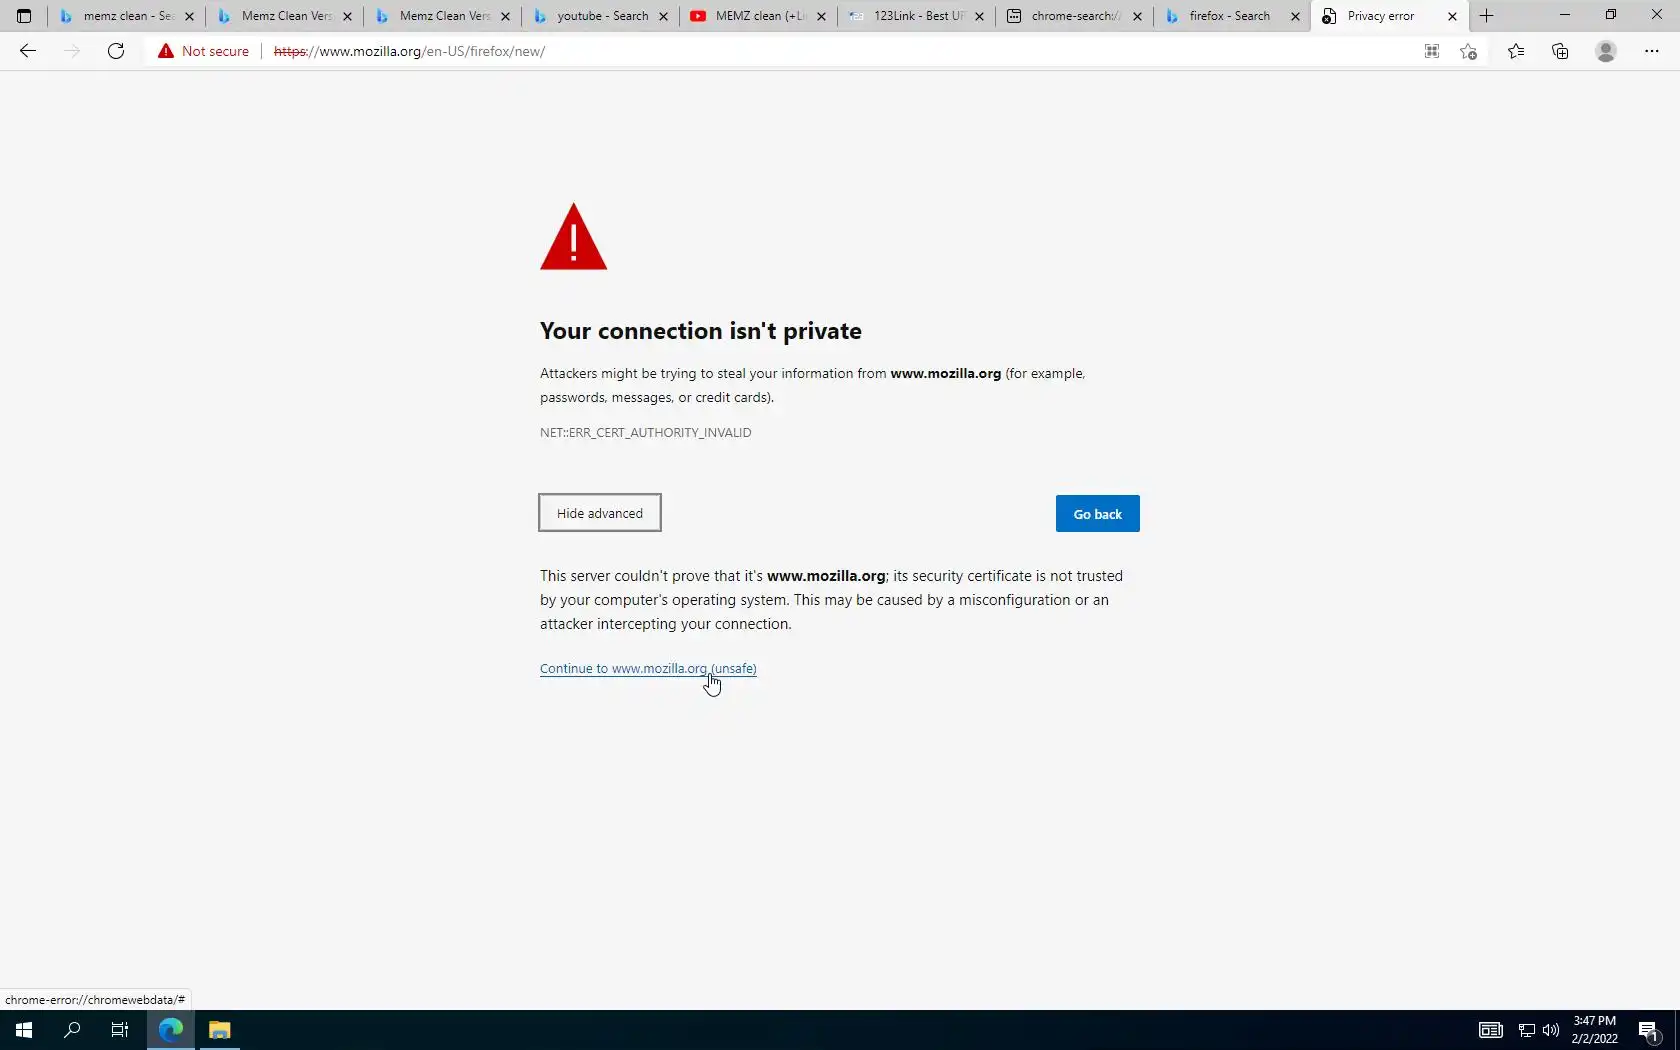
Task: Open Windows taskbar search
Action: (x=72, y=1030)
